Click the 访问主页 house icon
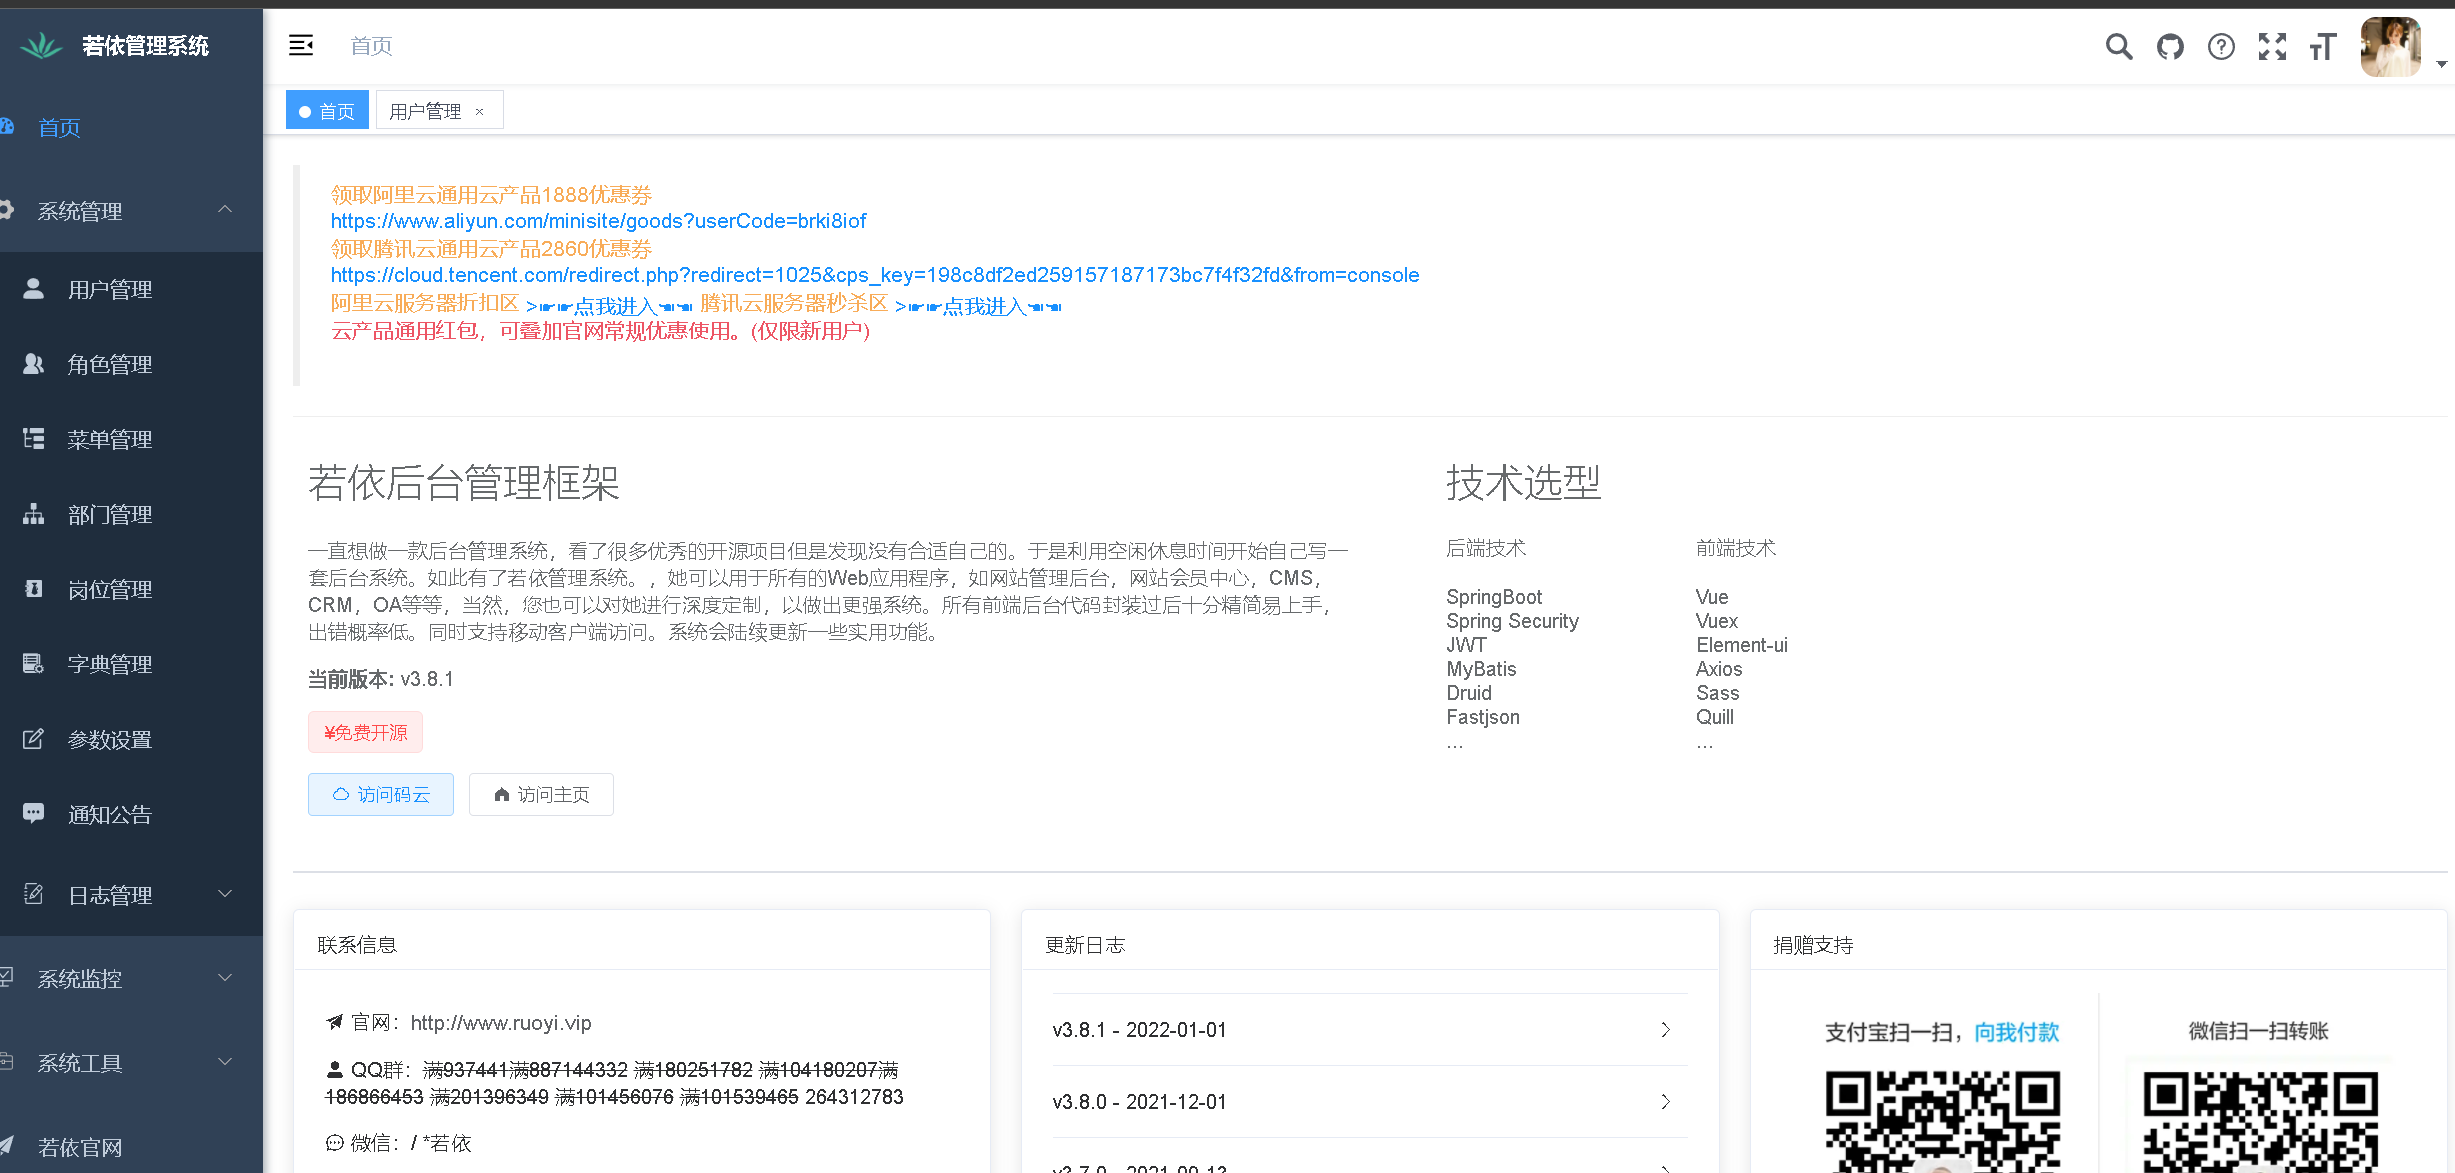 (x=502, y=794)
